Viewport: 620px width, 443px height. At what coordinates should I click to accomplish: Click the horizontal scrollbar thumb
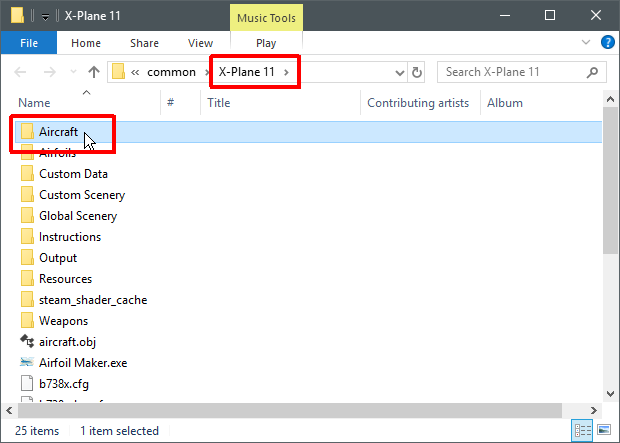tap(290, 411)
